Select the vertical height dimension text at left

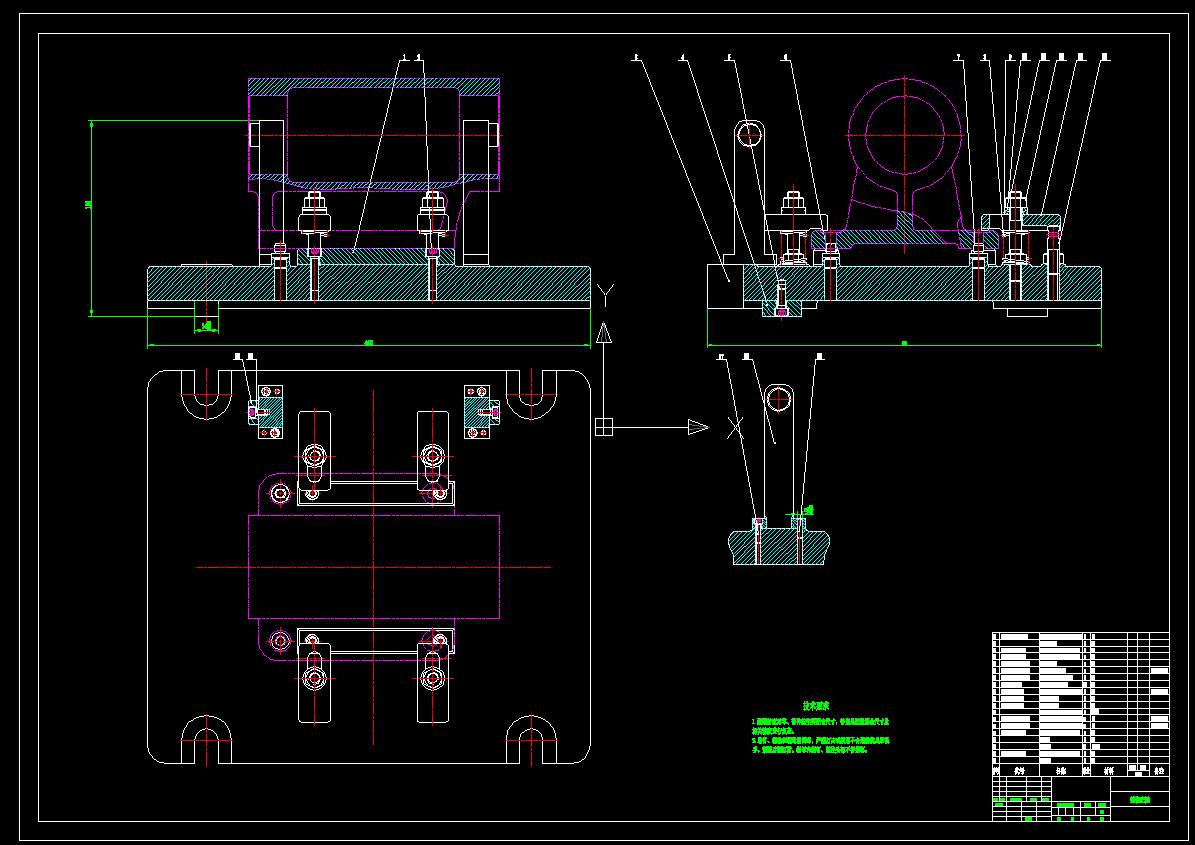click(88, 204)
